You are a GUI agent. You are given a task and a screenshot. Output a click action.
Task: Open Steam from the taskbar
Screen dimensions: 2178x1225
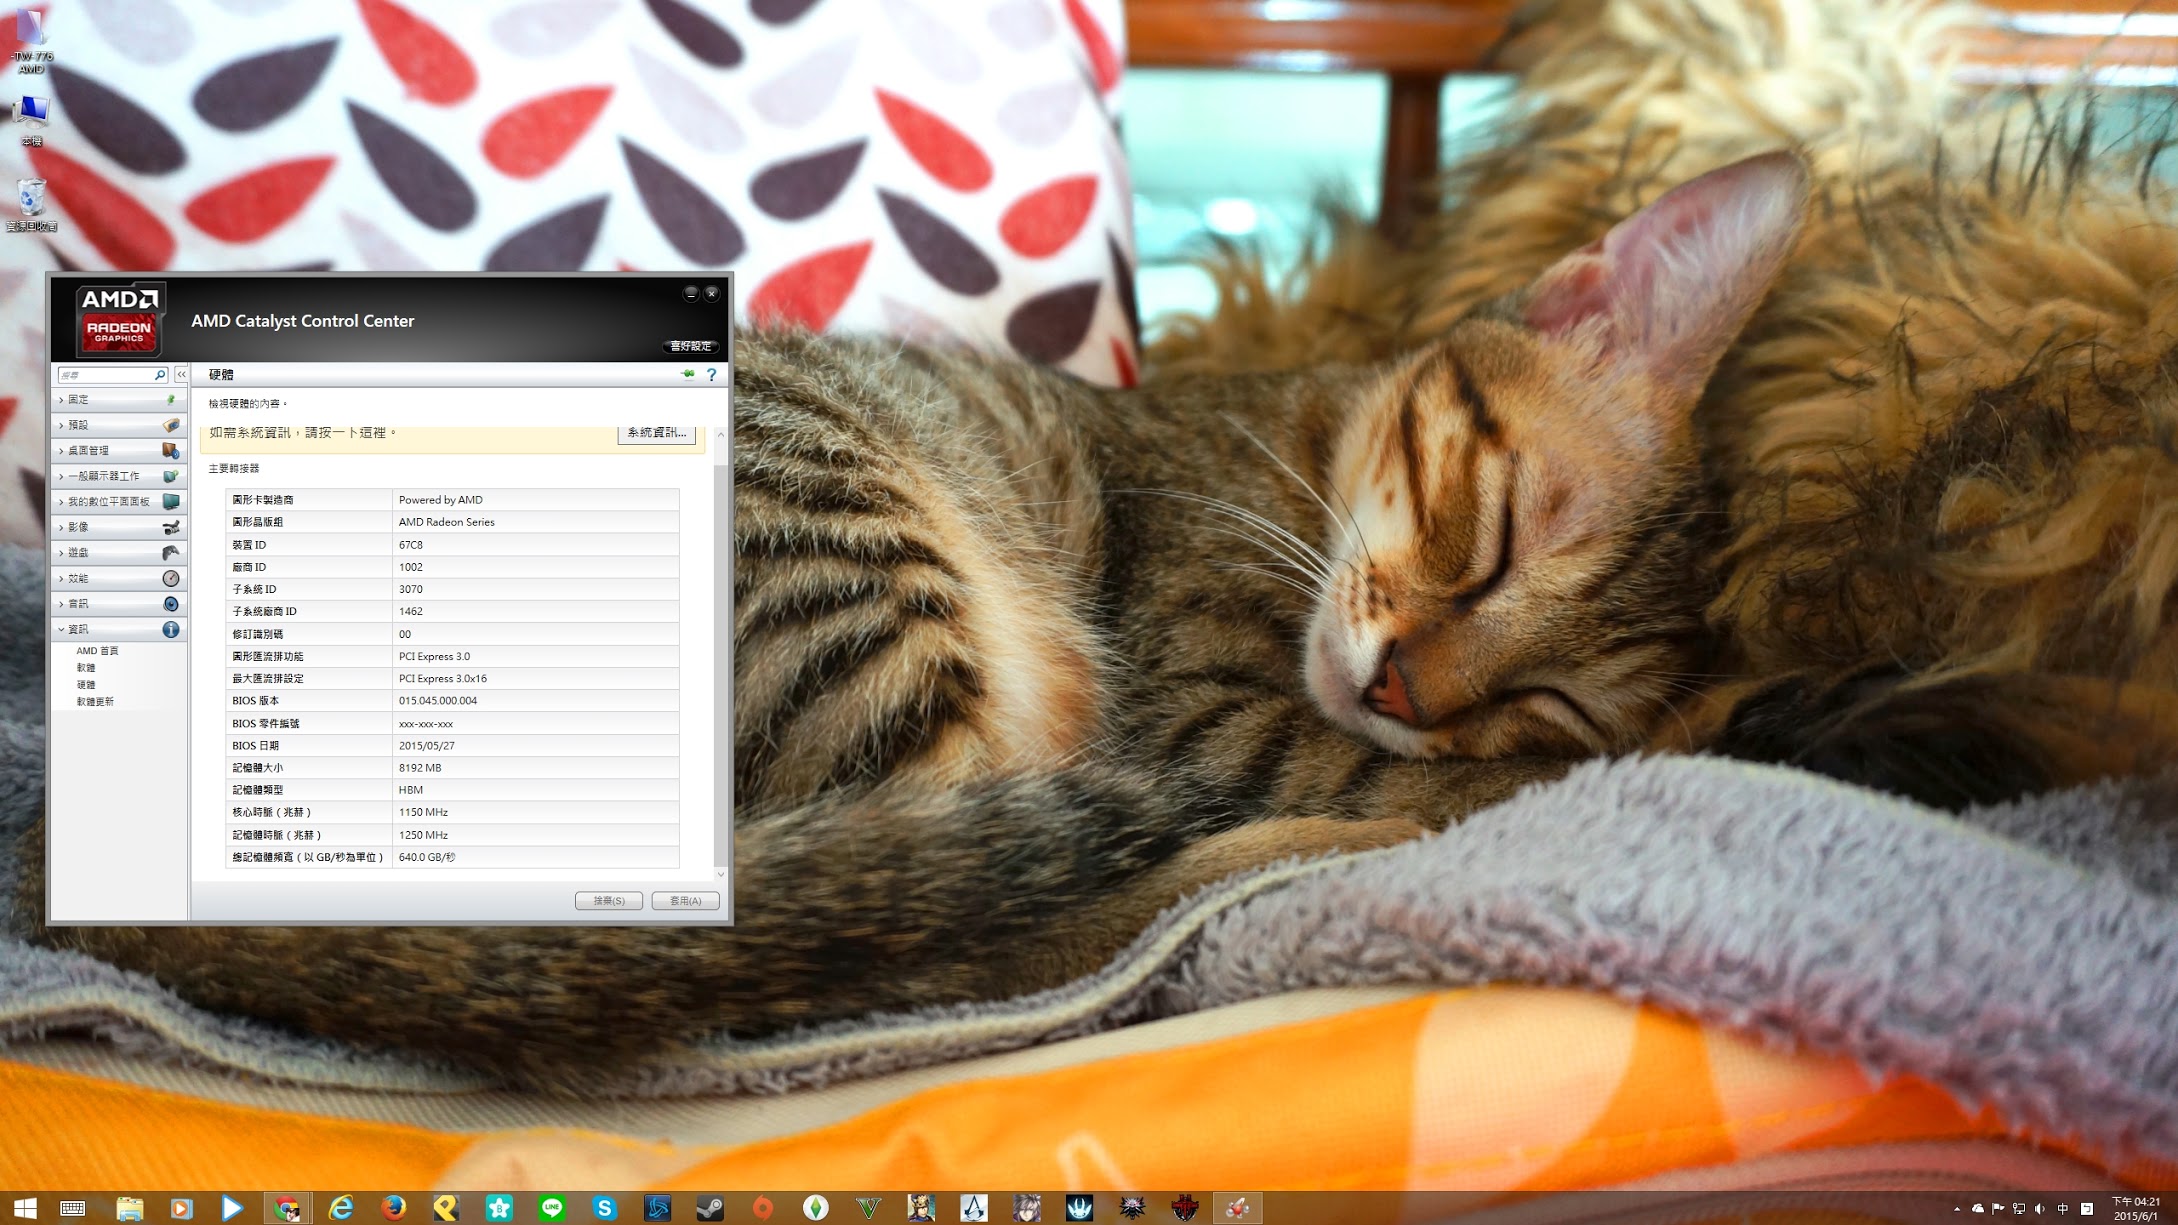tap(710, 1208)
